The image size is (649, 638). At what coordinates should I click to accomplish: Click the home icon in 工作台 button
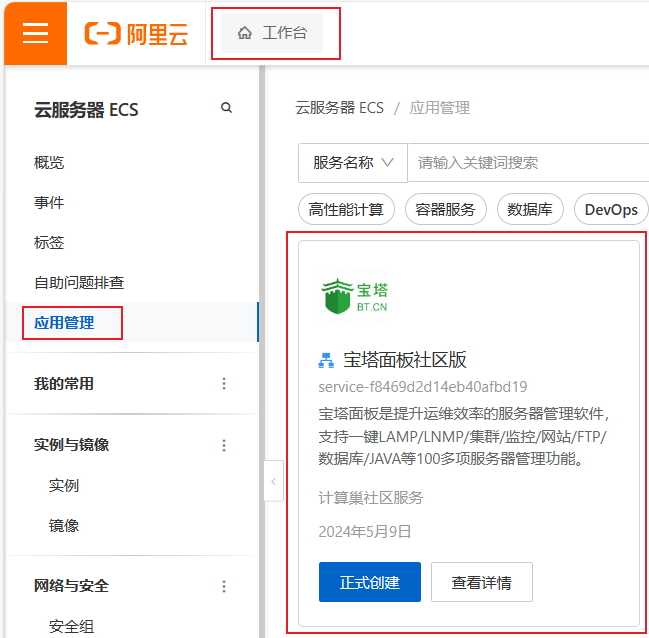(x=245, y=33)
